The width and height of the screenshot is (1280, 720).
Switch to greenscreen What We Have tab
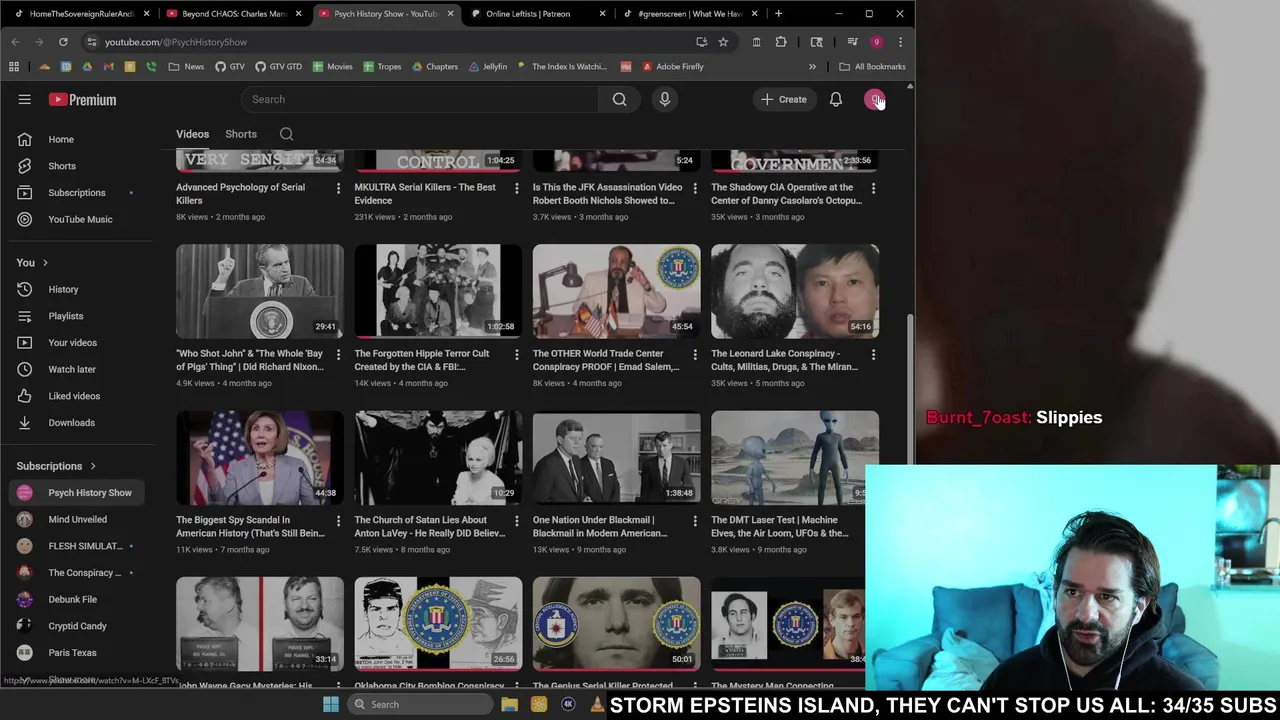pyautogui.click(x=688, y=14)
